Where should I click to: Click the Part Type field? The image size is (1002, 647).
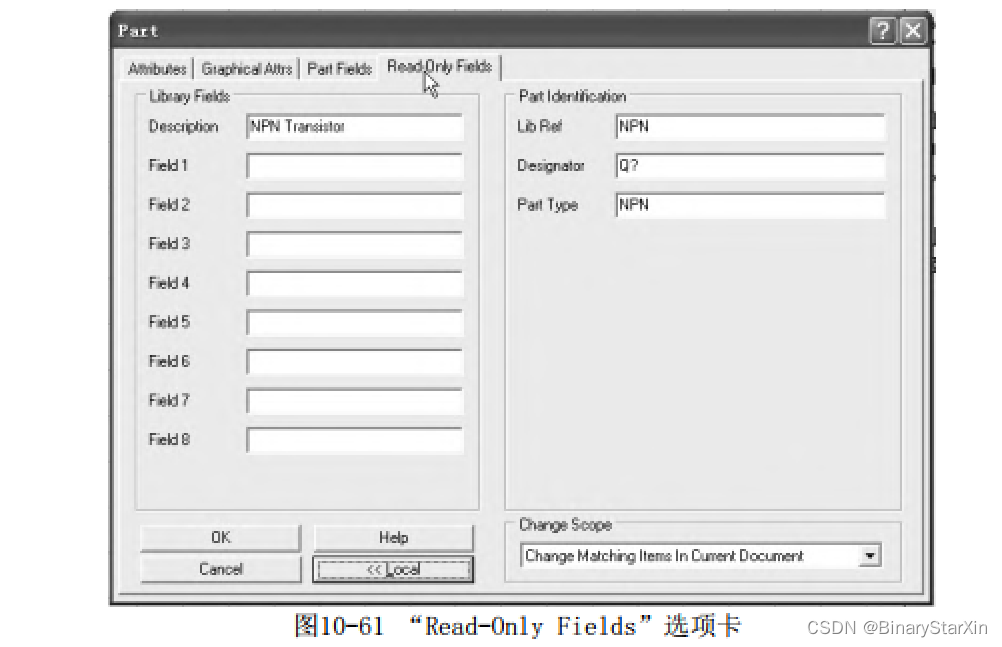coord(750,205)
